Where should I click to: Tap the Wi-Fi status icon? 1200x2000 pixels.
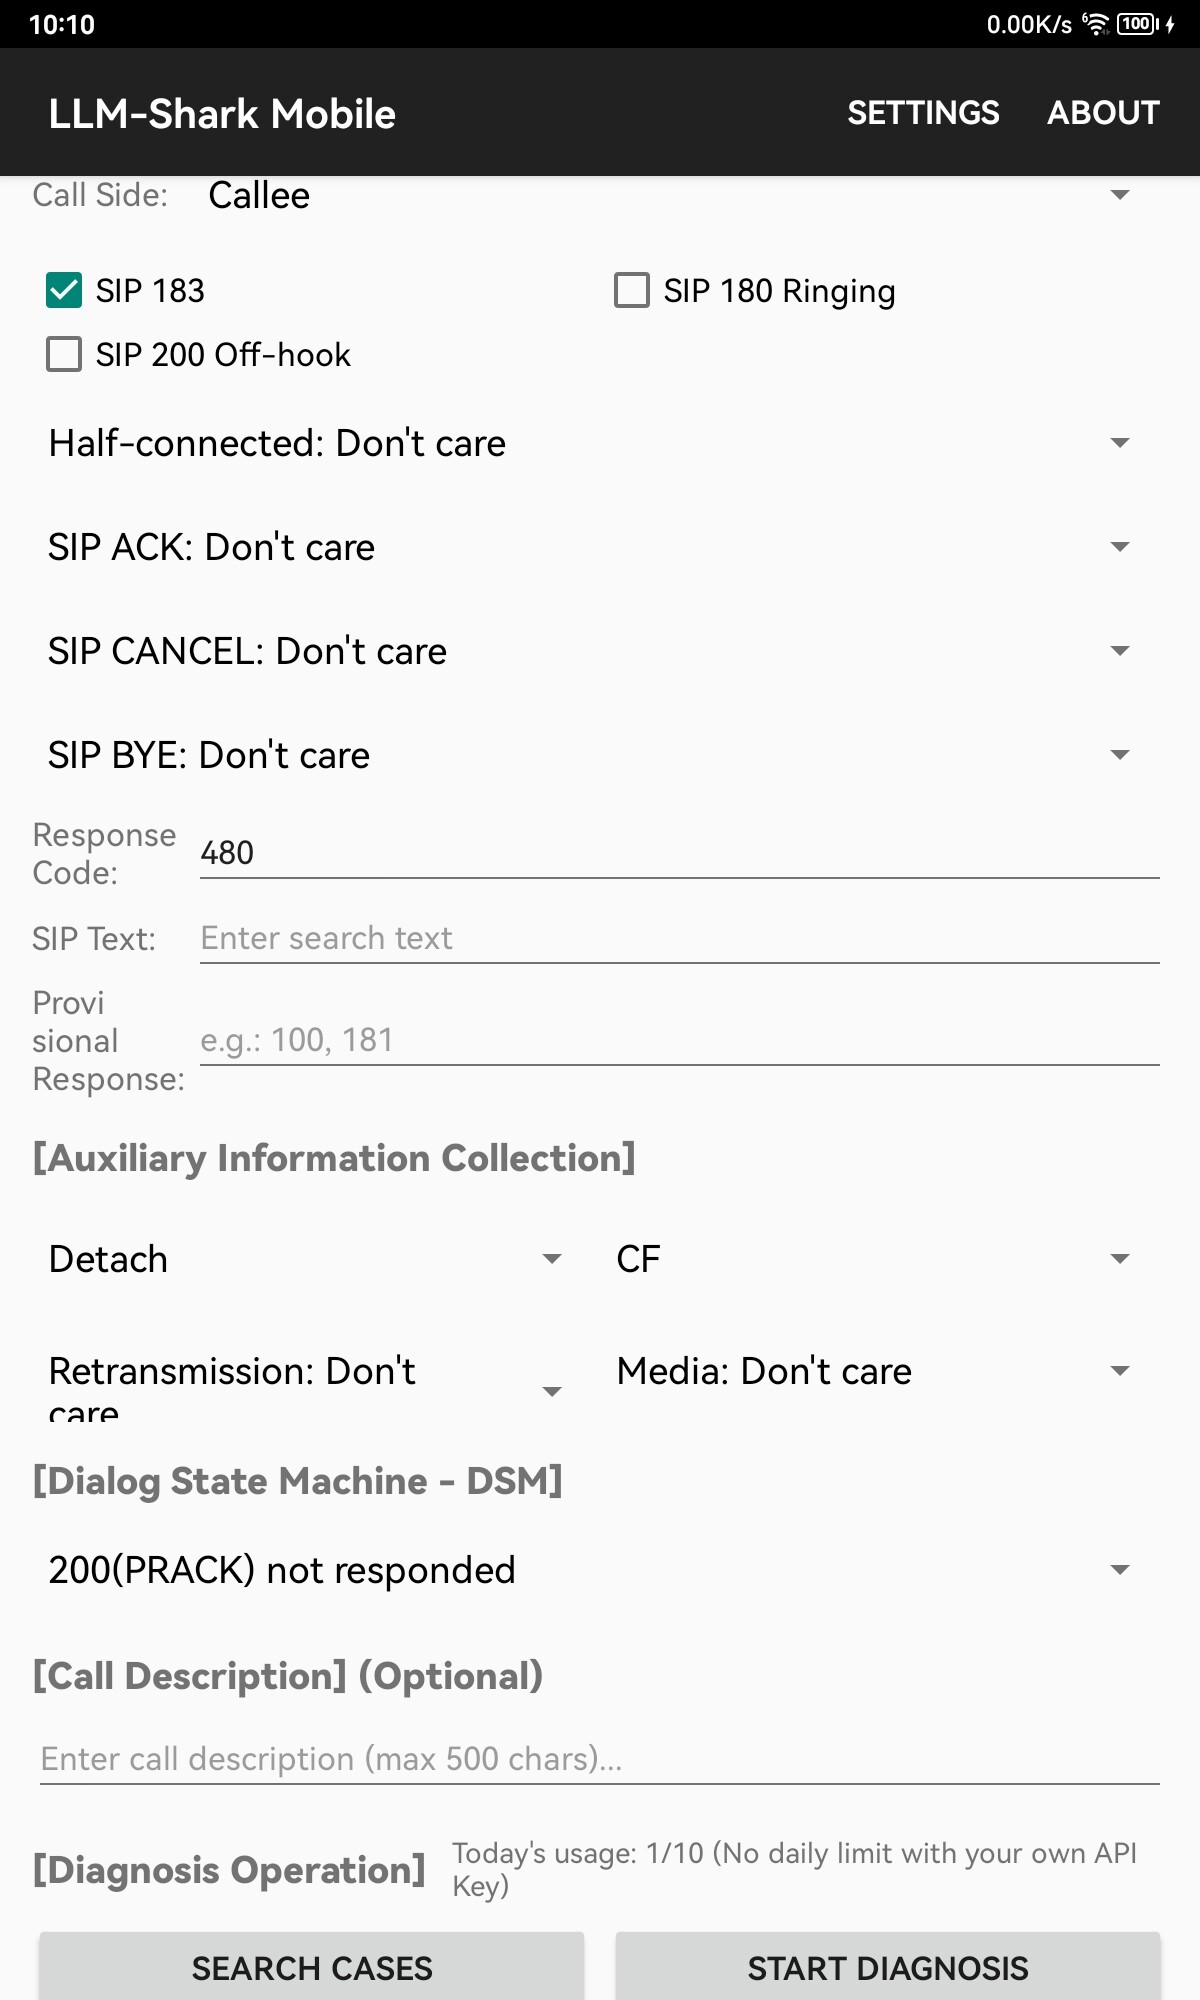[1096, 24]
